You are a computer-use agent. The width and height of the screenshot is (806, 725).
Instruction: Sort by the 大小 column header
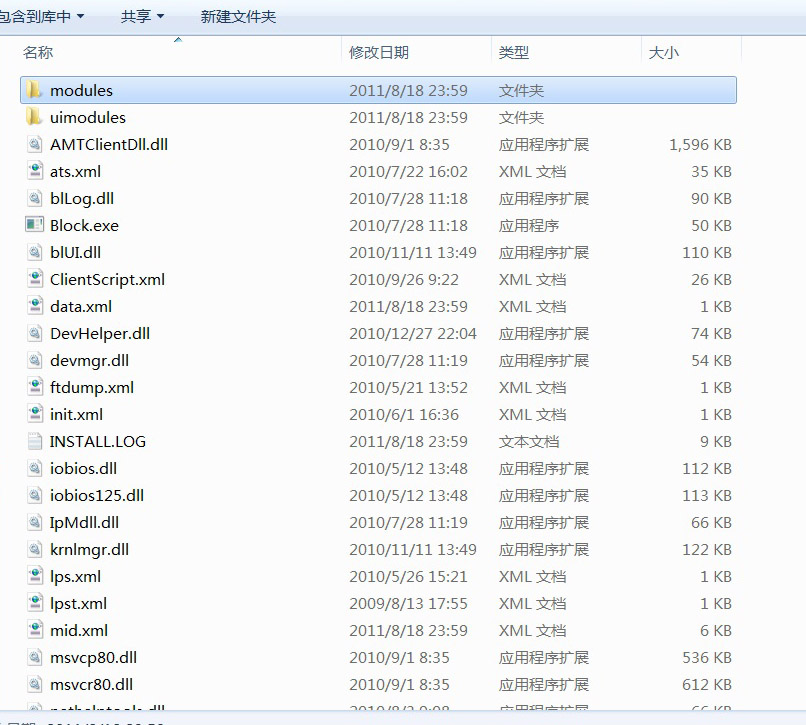(x=663, y=52)
